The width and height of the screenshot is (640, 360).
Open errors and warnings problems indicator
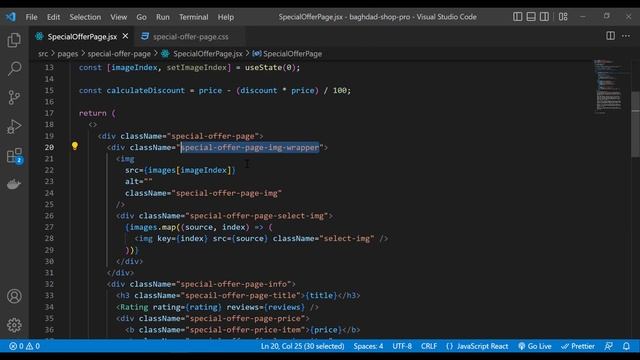coord(24,346)
